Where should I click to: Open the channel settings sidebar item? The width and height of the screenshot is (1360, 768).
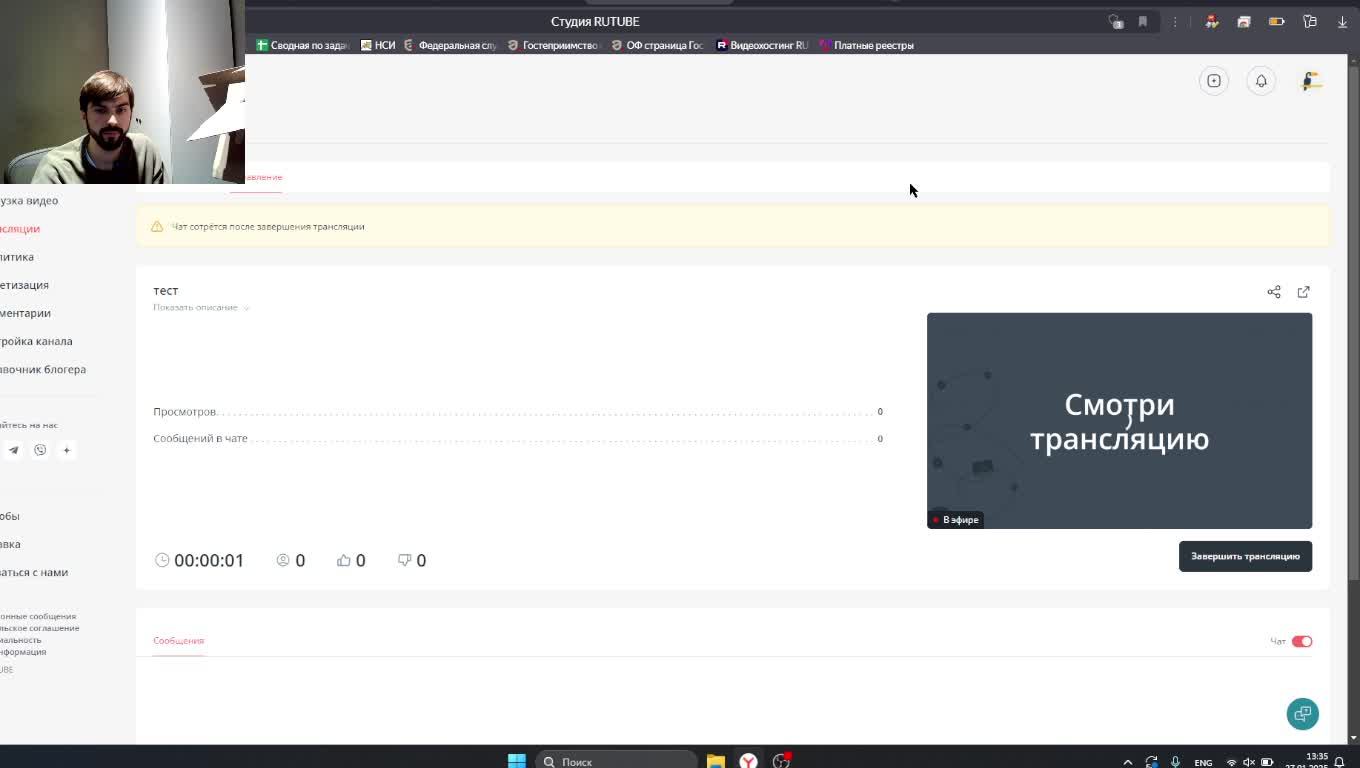point(36,341)
